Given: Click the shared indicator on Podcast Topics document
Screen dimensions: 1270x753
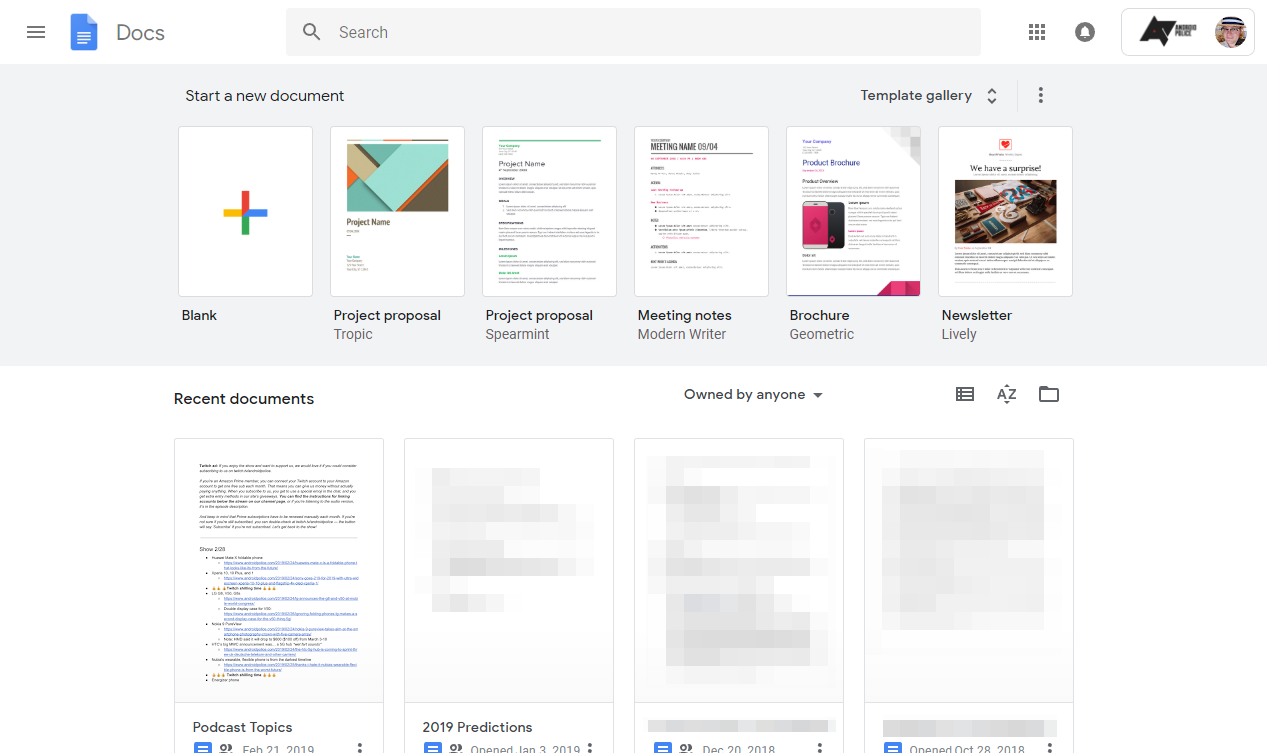Looking at the screenshot, I should 224,749.
